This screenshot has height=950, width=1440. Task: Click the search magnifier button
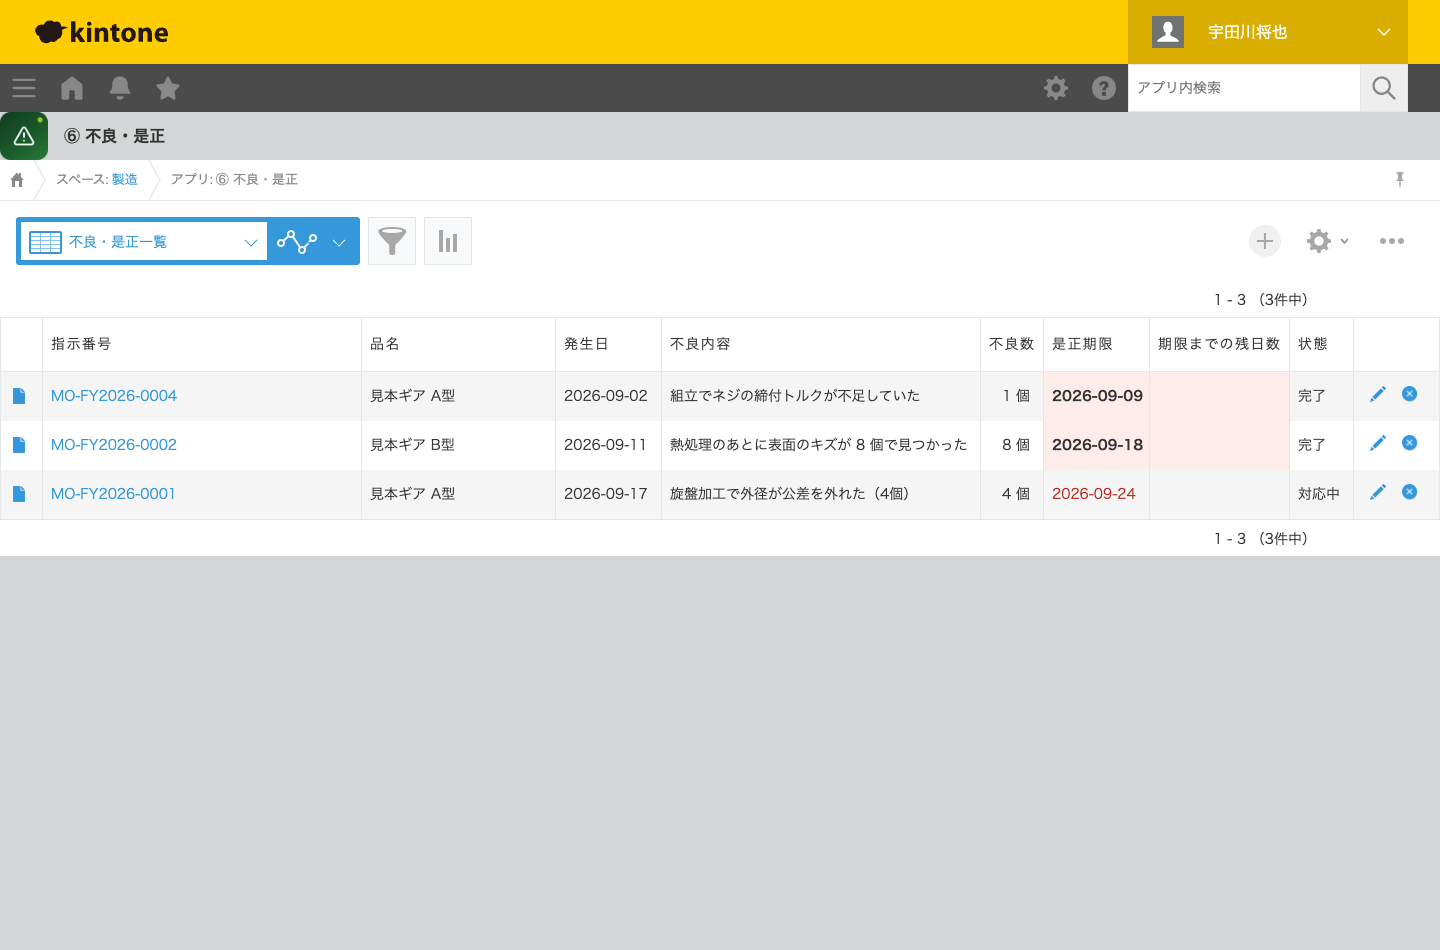1384,88
